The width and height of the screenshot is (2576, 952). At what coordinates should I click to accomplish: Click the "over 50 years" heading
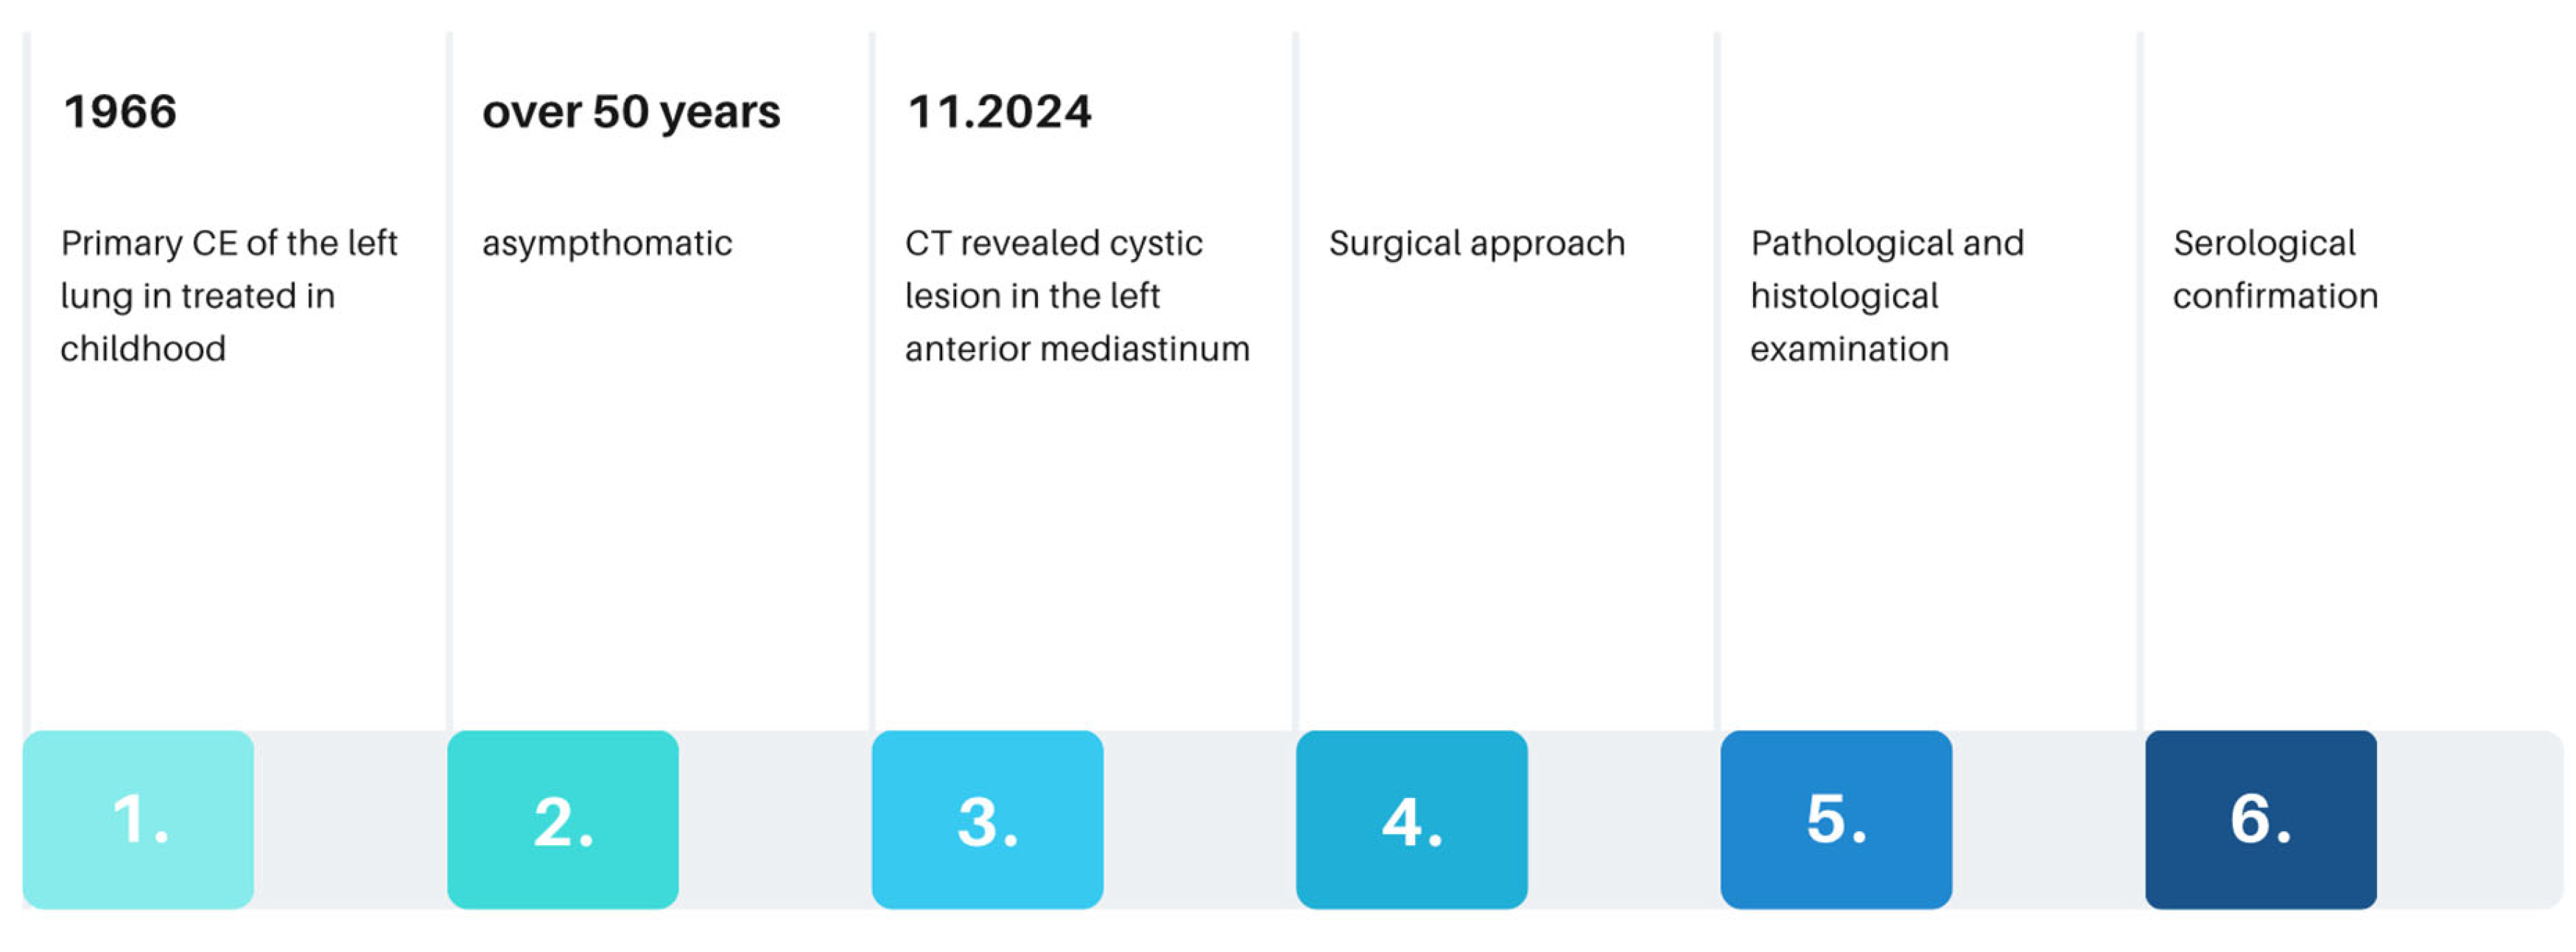(631, 111)
